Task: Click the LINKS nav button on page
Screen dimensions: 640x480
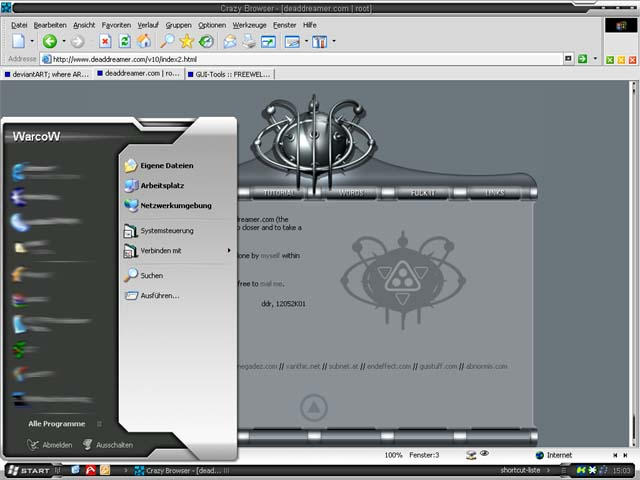Action: click(494, 193)
